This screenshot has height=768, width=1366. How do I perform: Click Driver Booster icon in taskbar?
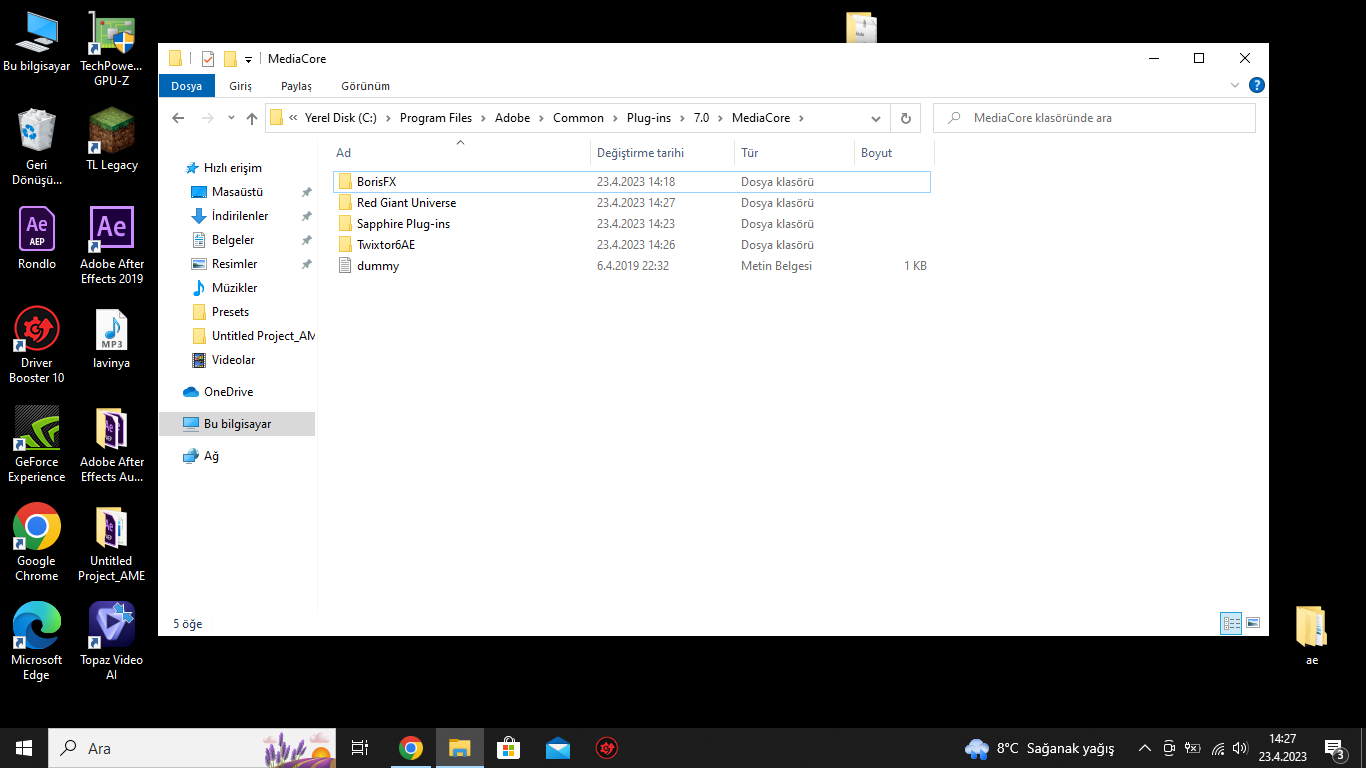[x=607, y=748]
